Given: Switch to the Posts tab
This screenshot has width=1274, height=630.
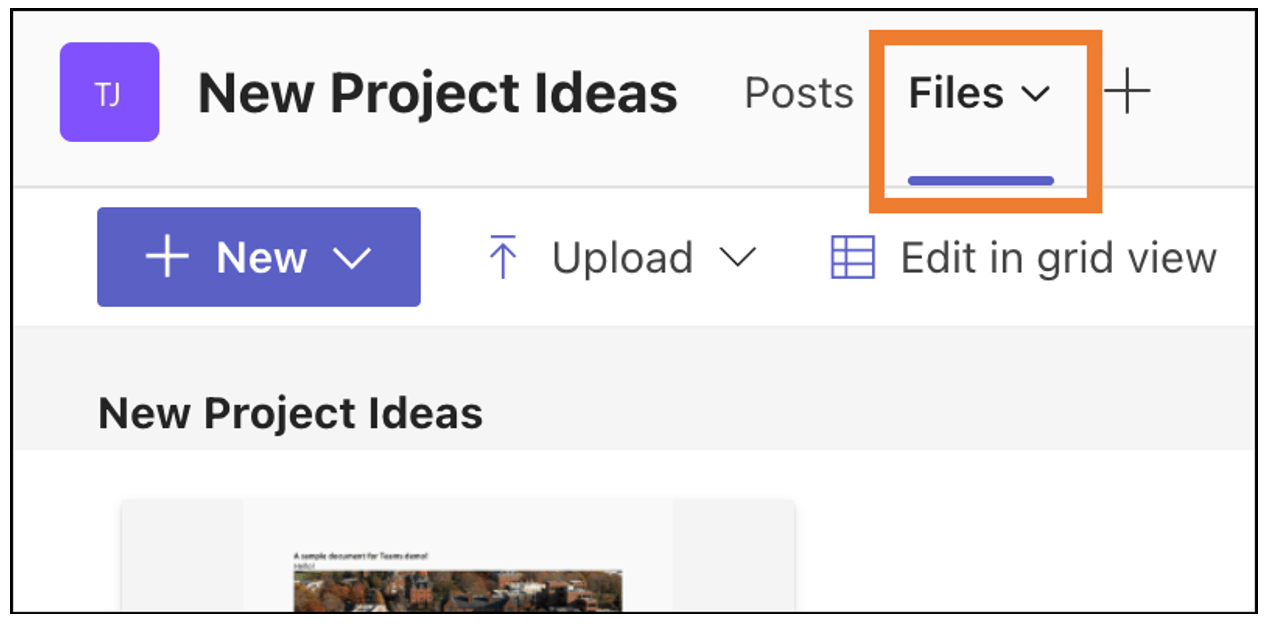Looking at the screenshot, I should coord(799,93).
